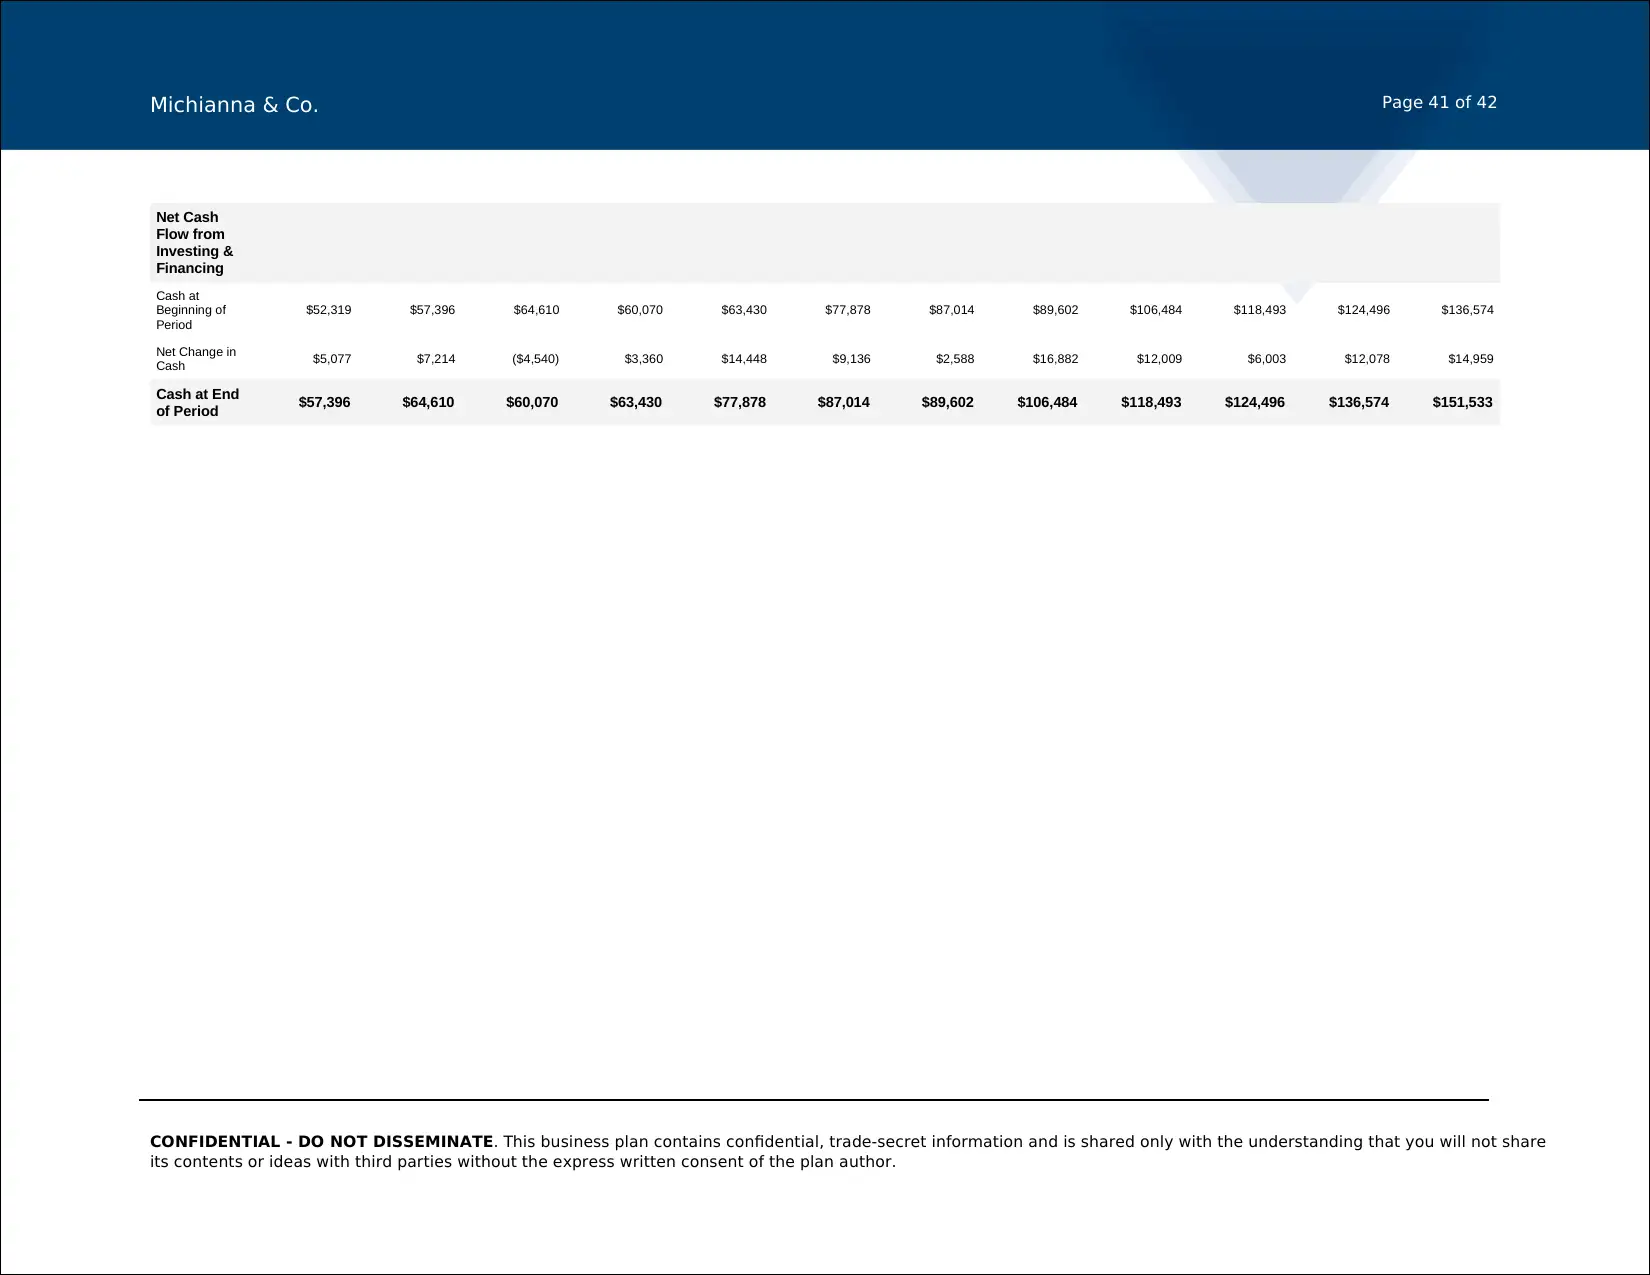Click $106,484 in Cash at End of Period row
Image resolution: width=1650 pixels, height=1275 pixels.
[x=1047, y=403]
